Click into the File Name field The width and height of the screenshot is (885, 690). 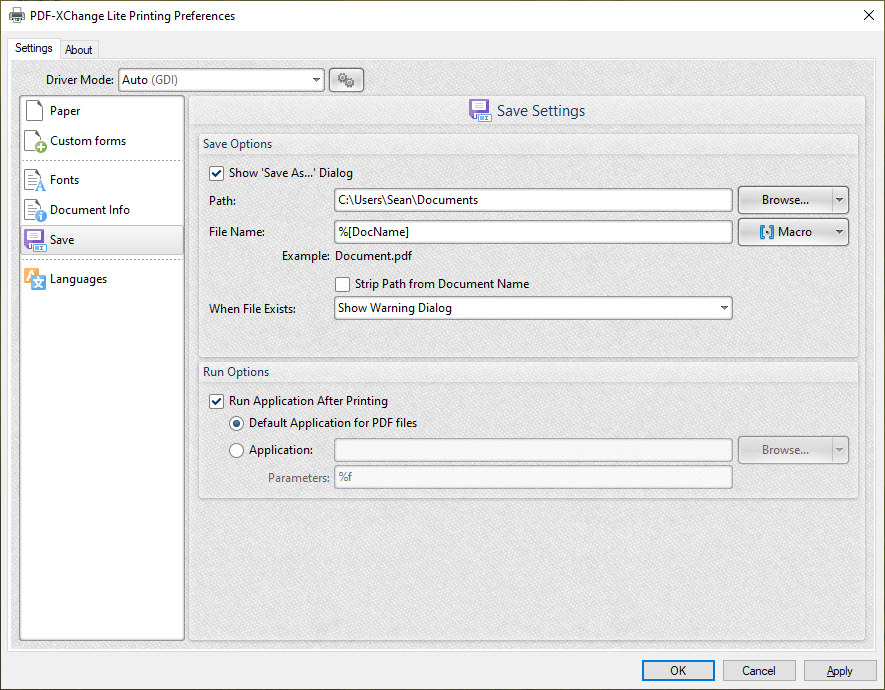point(533,232)
